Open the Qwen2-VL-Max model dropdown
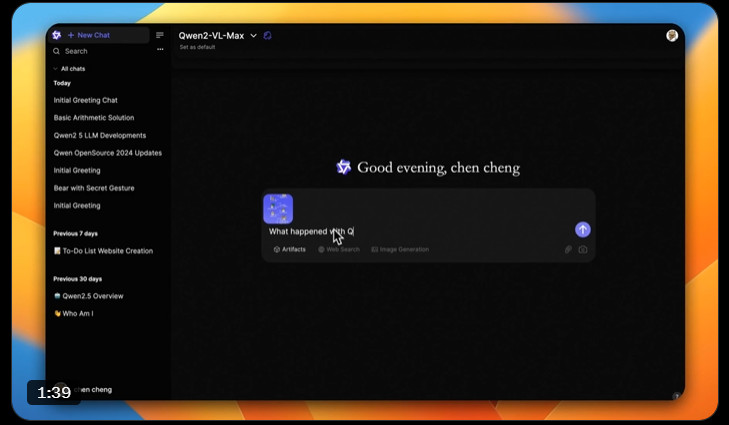The width and height of the screenshot is (729, 425). tap(217, 35)
